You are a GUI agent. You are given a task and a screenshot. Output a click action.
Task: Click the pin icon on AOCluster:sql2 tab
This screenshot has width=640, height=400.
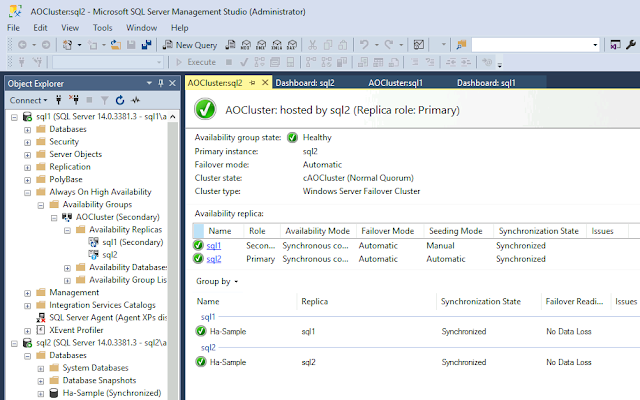click(x=252, y=83)
